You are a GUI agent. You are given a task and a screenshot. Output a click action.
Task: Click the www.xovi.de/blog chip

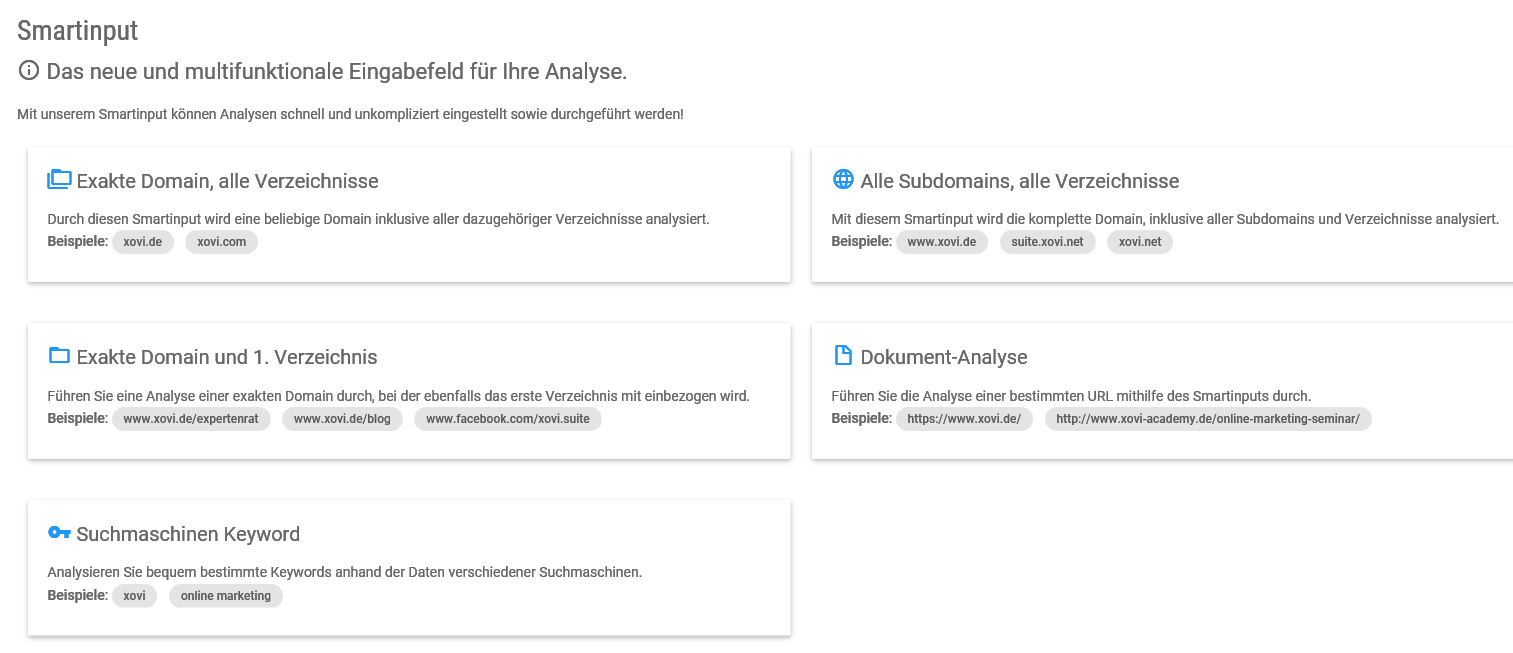point(343,418)
